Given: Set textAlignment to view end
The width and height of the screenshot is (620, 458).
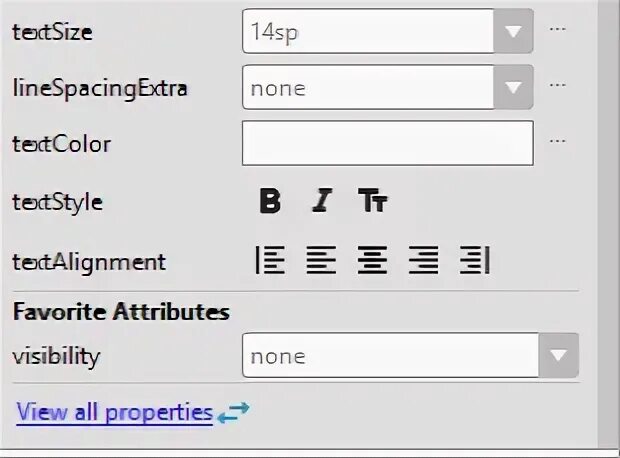Looking at the screenshot, I should pyautogui.click(x=475, y=261).
